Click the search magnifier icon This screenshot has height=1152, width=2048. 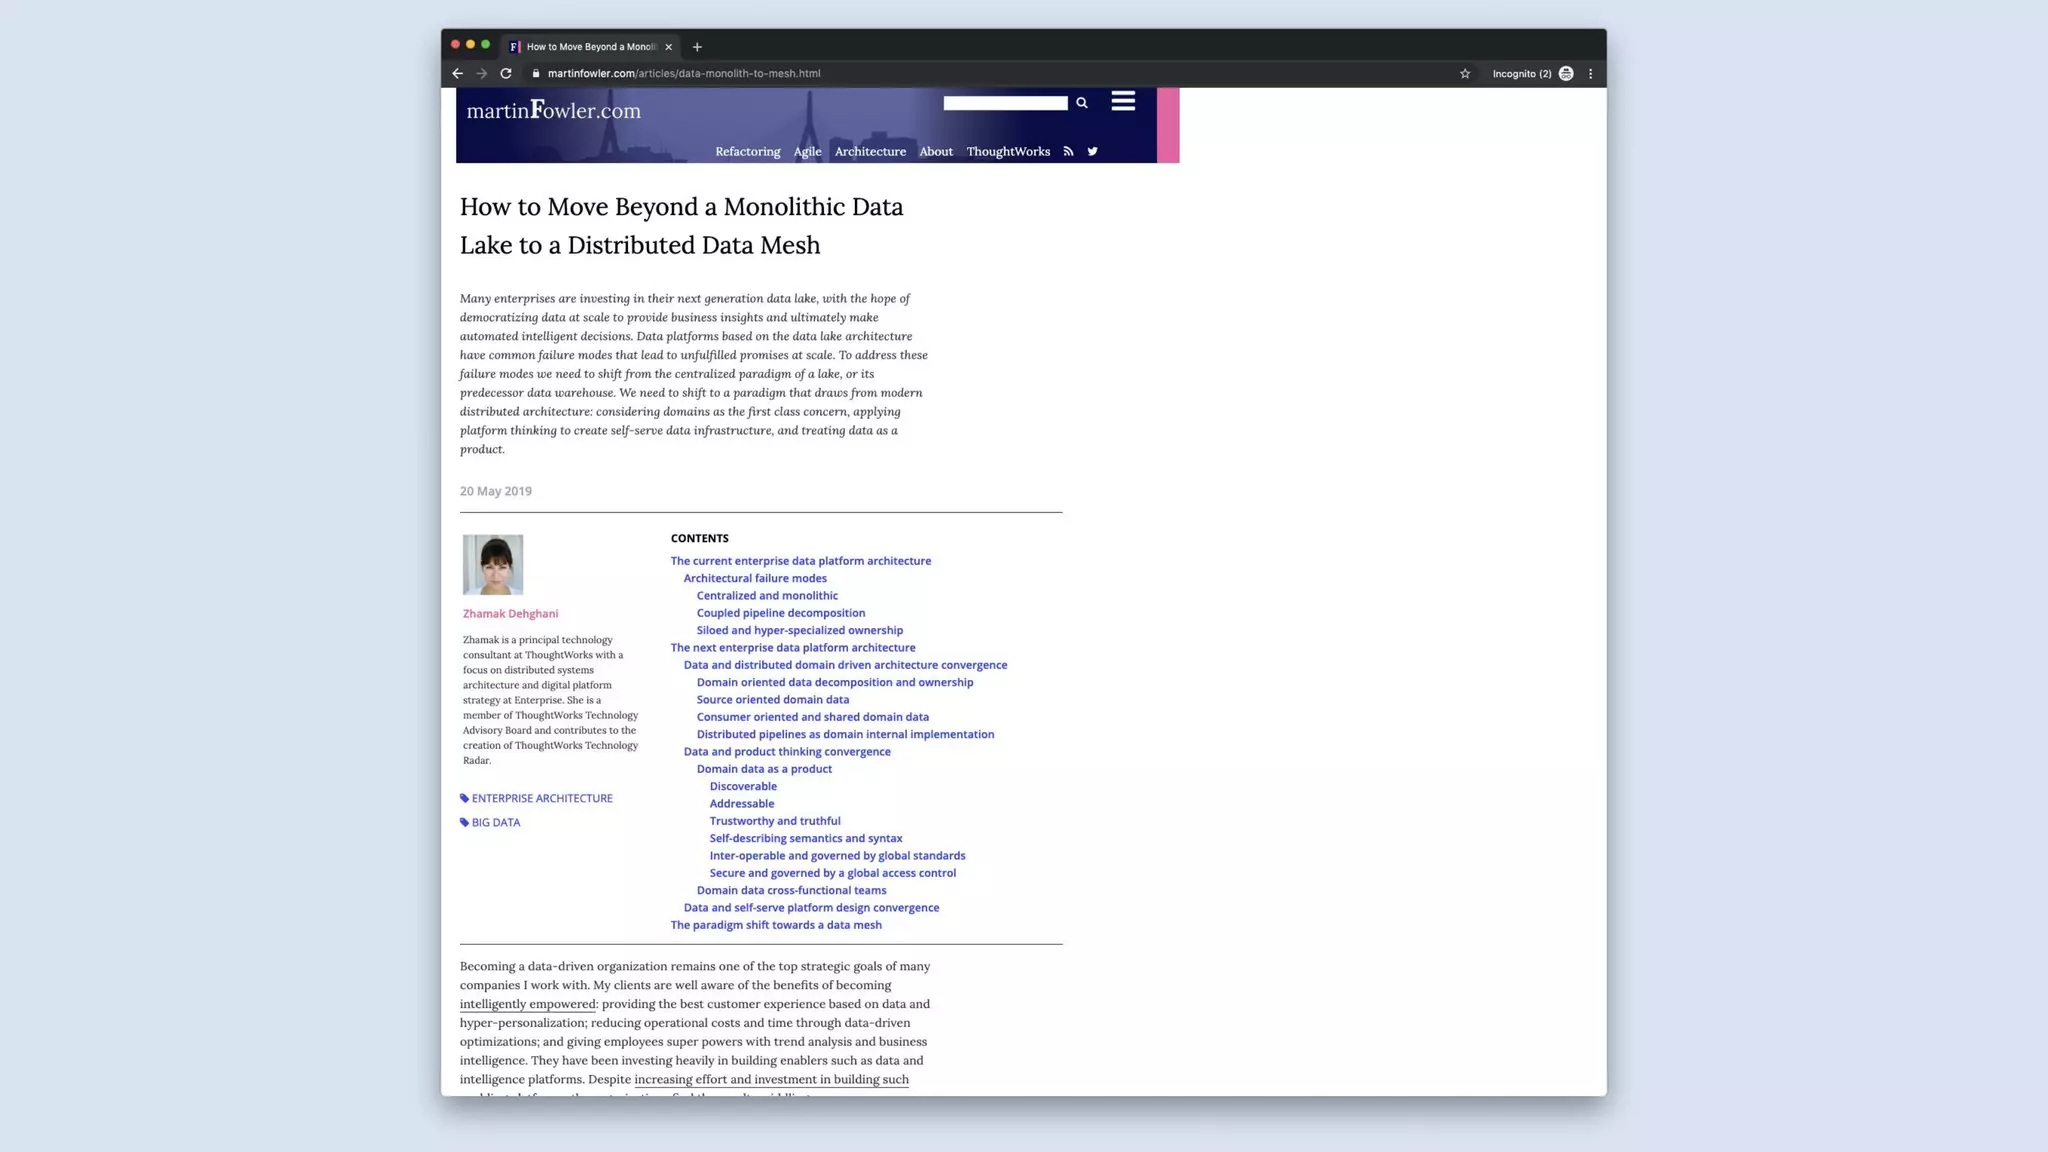[1081, 103]
